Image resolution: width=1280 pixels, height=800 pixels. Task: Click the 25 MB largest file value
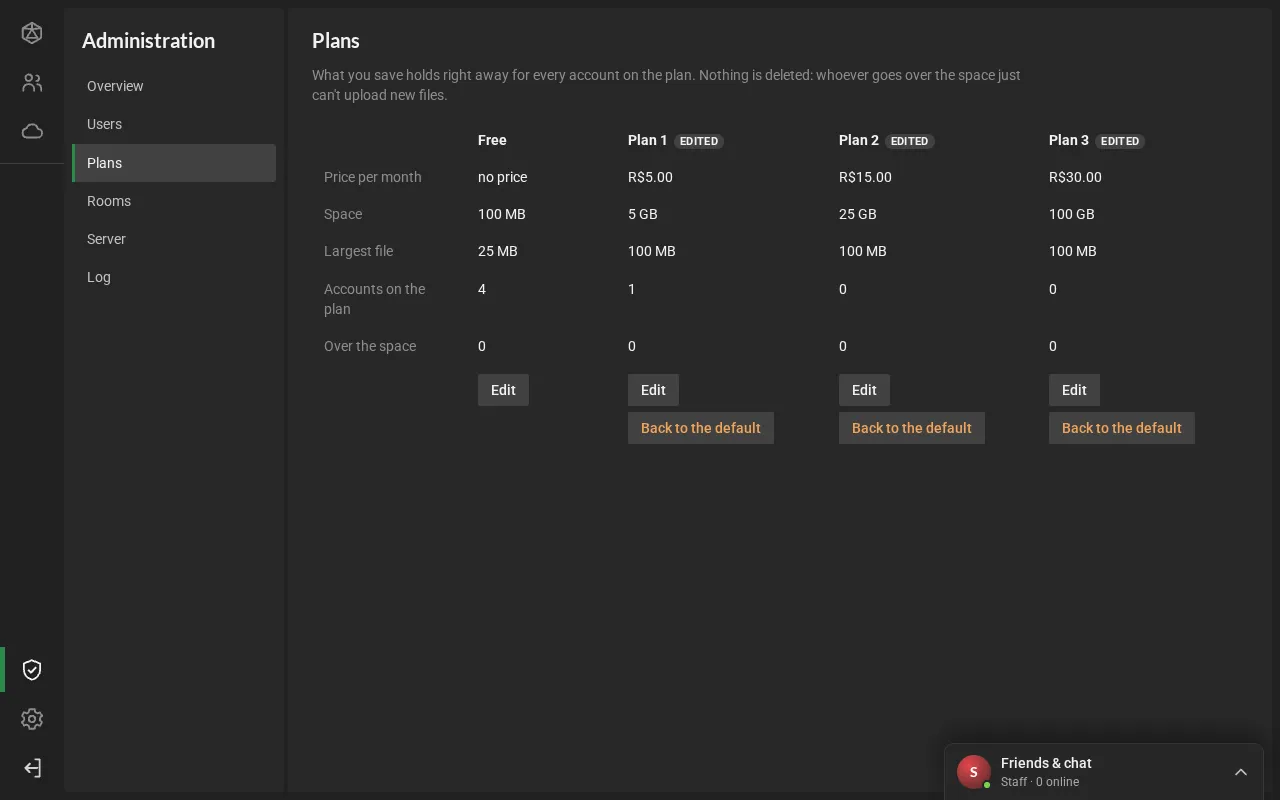coord(498,251)
